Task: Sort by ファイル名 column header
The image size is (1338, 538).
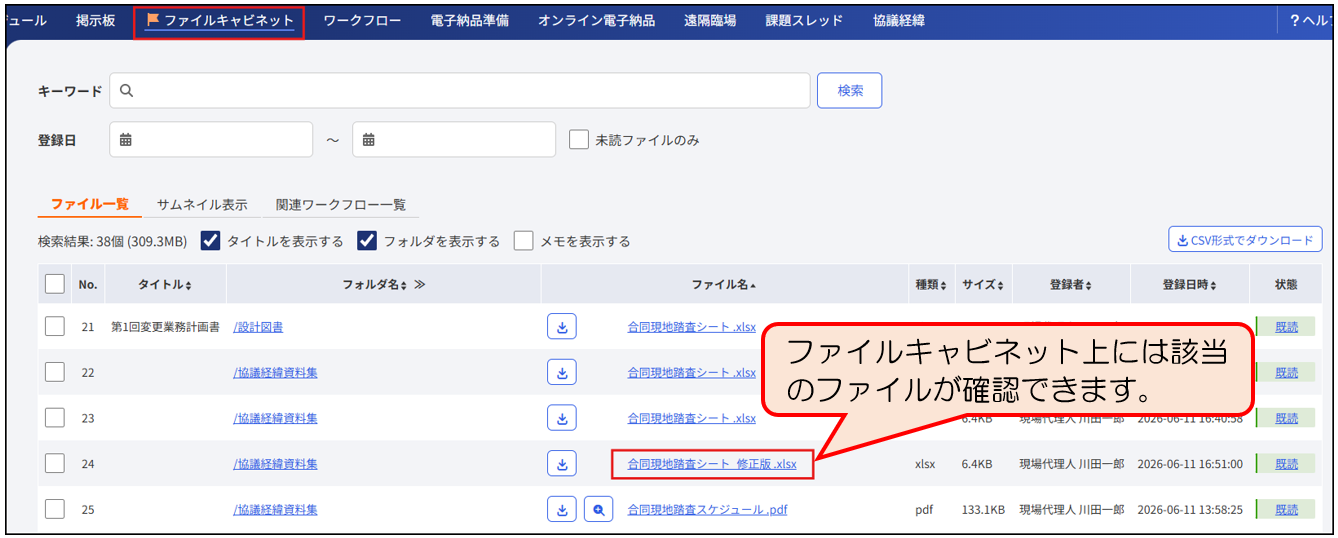Action: coord(724,285)
